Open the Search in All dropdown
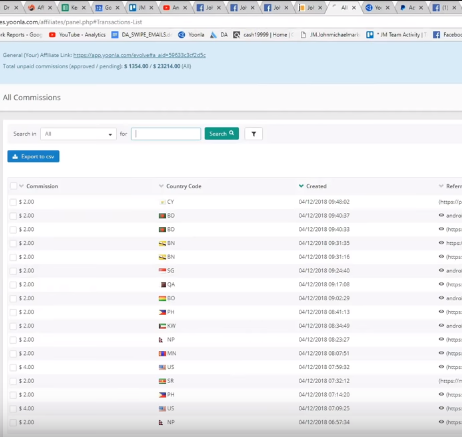 pyautogui.click(x=78, y=134)
